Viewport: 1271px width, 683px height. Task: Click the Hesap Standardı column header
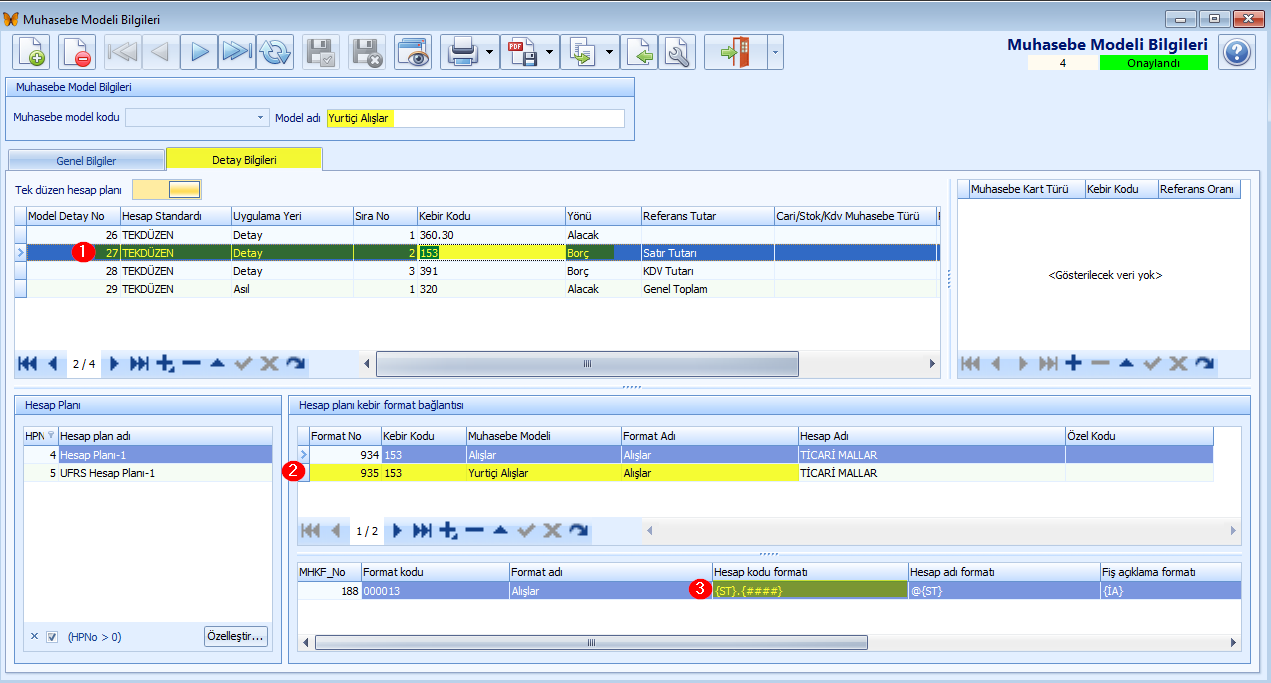click(175, 215)
